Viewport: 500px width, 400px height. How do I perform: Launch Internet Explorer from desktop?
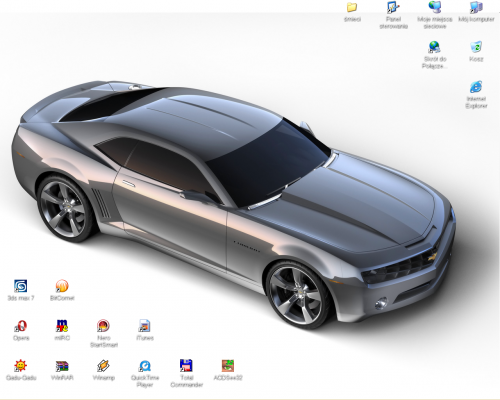[476, 87]
